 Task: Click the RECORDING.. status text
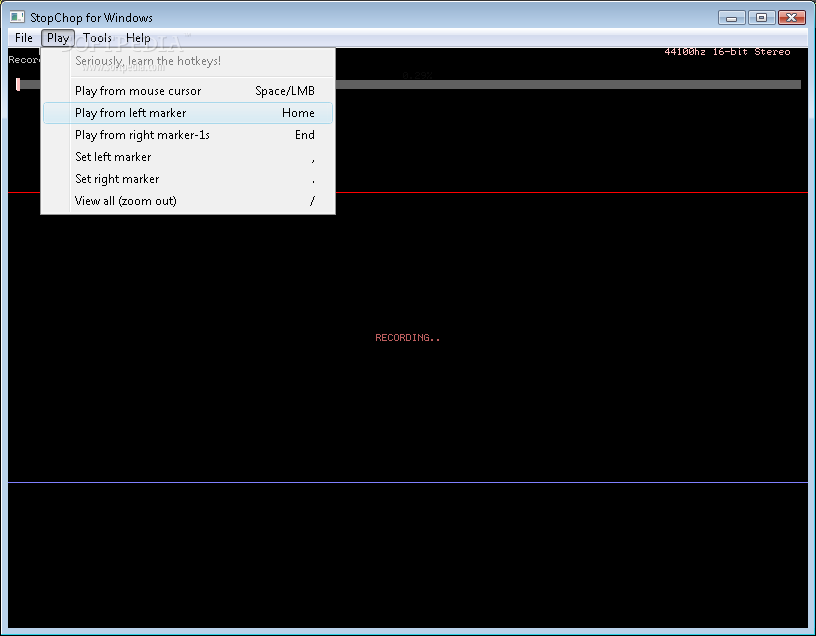click(x=407, y=338)
